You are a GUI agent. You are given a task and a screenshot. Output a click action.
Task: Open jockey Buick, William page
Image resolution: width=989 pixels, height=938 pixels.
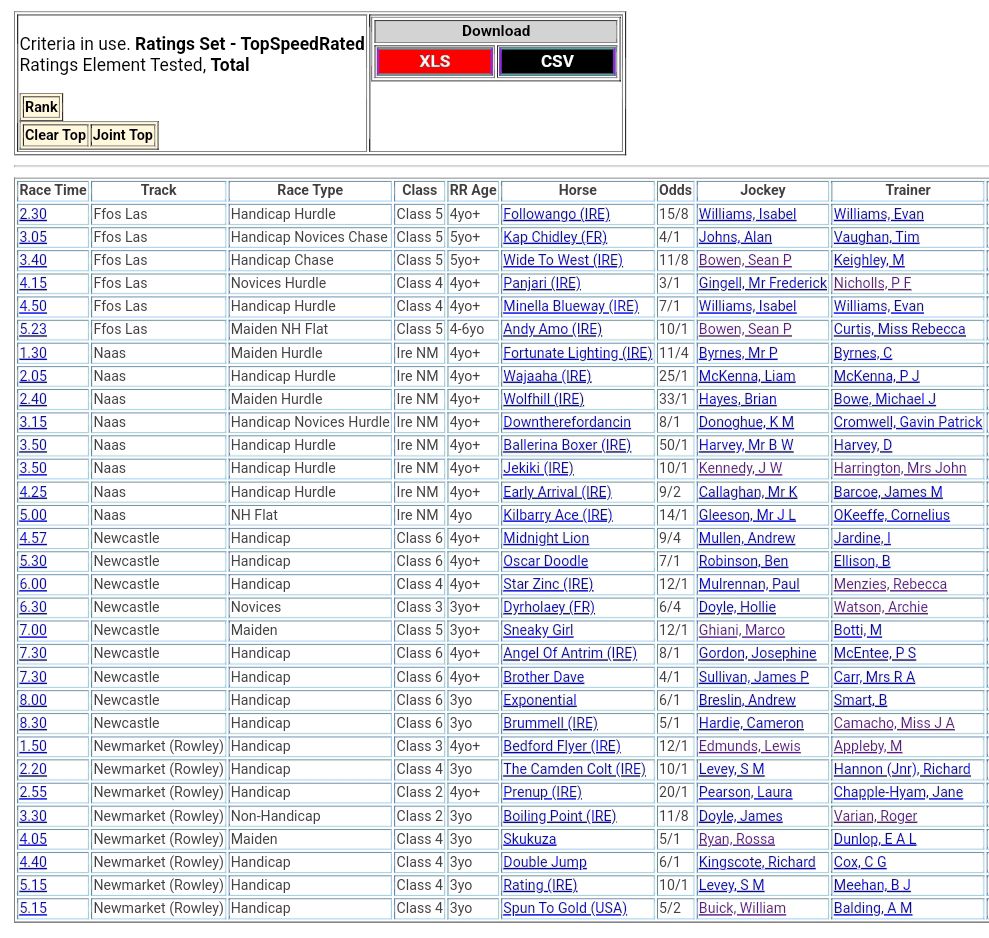(742, 908)
